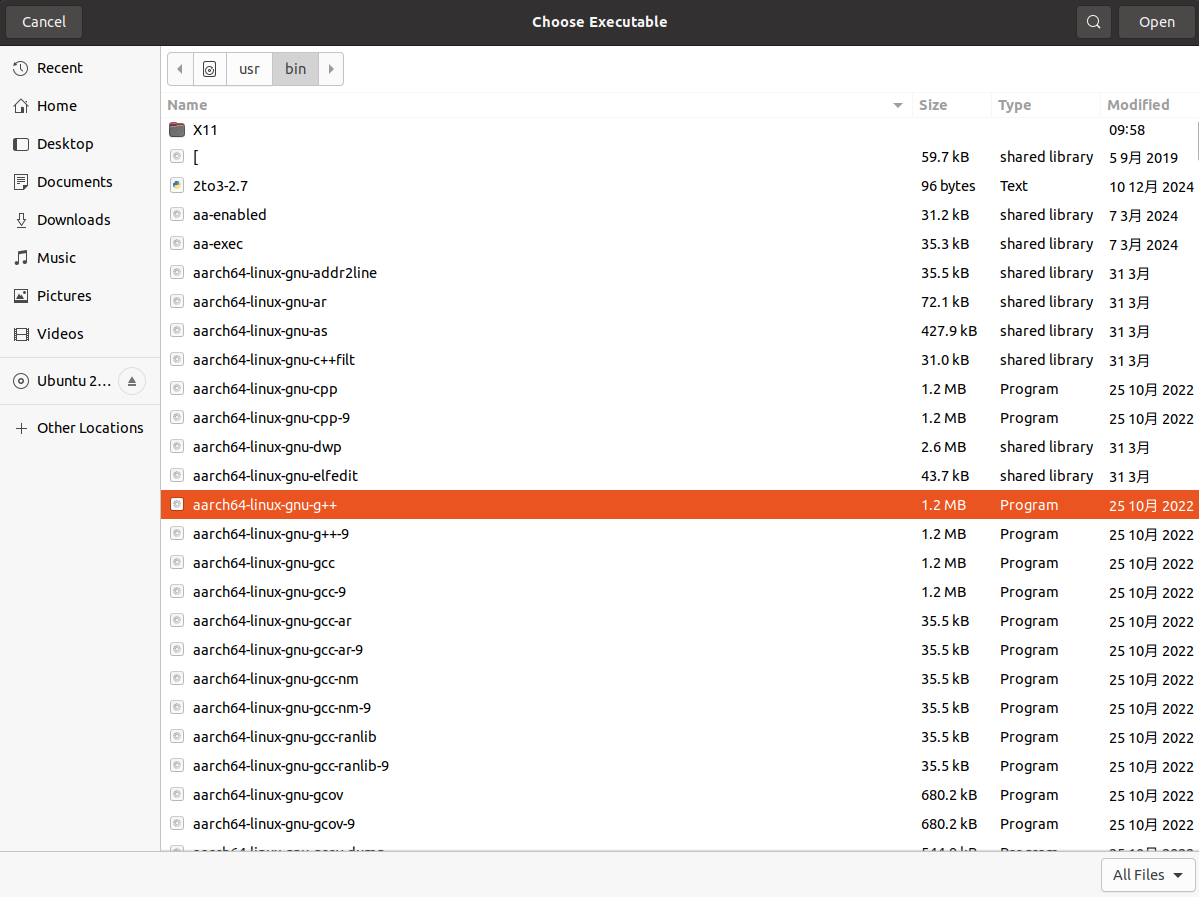This screenshot has width=1199, height=897.
Task: Click the plus icon beside Other Locations
Action: click(x=21, y=428)
